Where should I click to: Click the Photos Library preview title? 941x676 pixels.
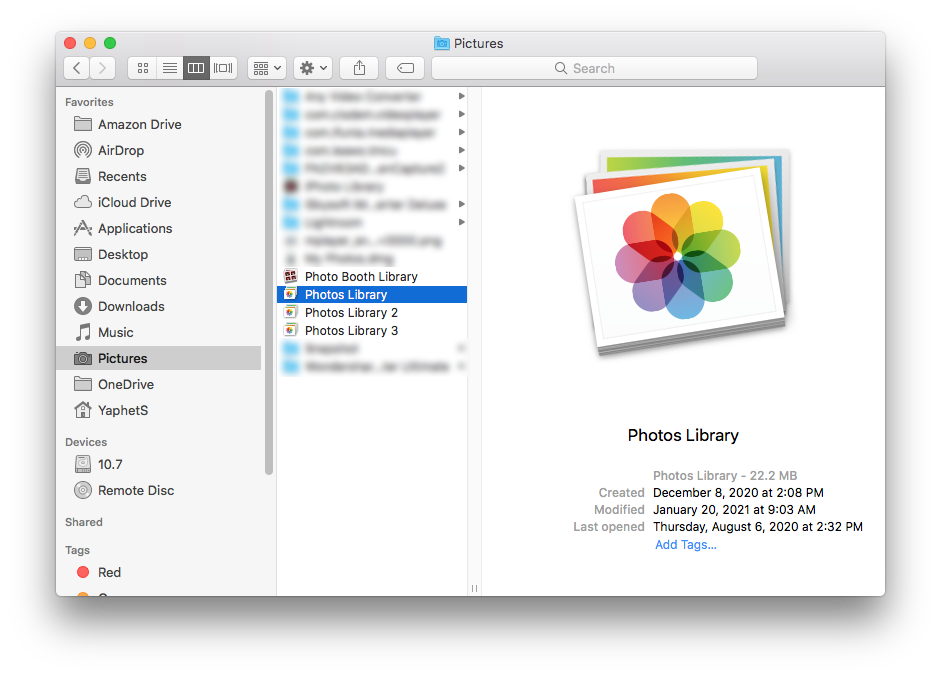coord(683,435)
